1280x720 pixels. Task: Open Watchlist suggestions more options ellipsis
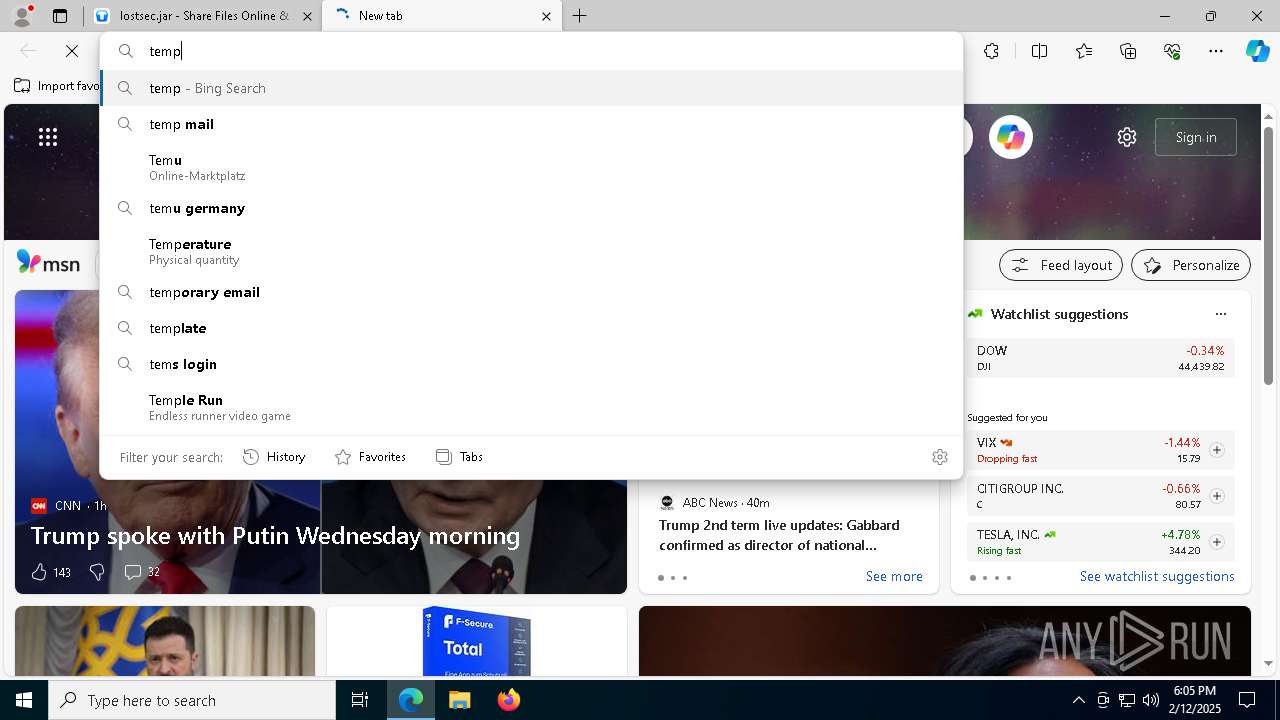point(1220,314)
